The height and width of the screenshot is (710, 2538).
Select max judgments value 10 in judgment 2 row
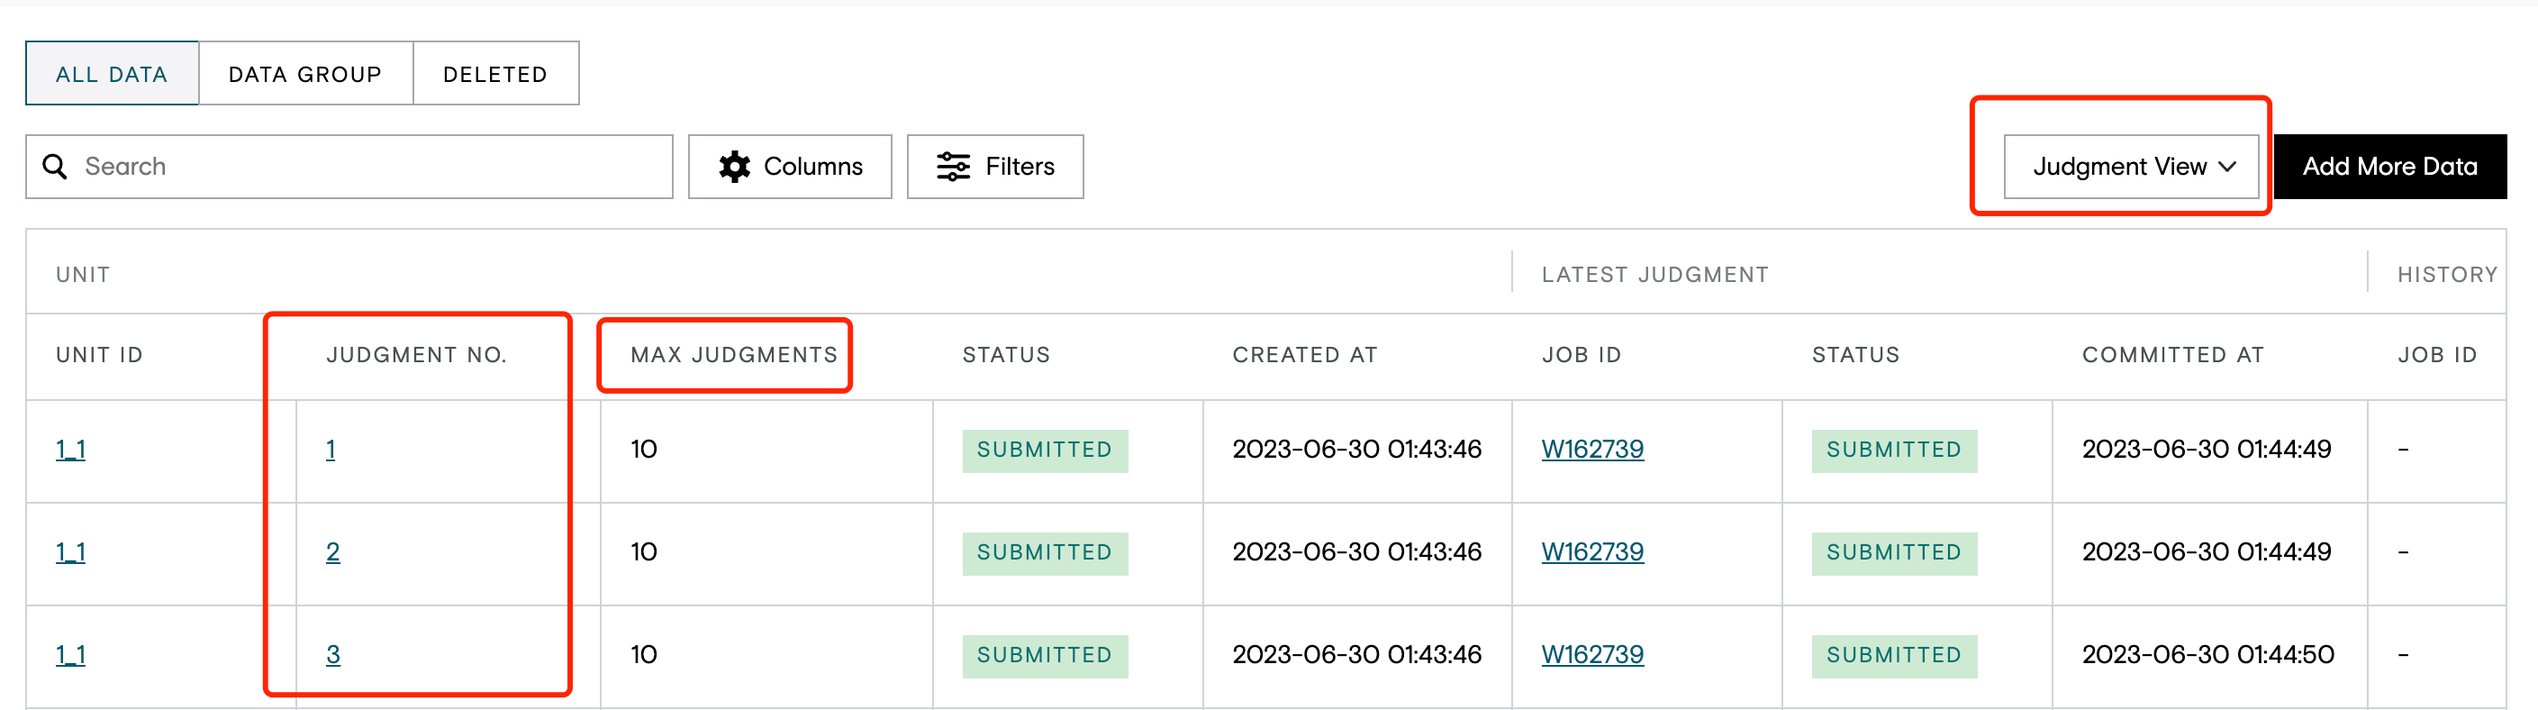click(x=644, y=552)
